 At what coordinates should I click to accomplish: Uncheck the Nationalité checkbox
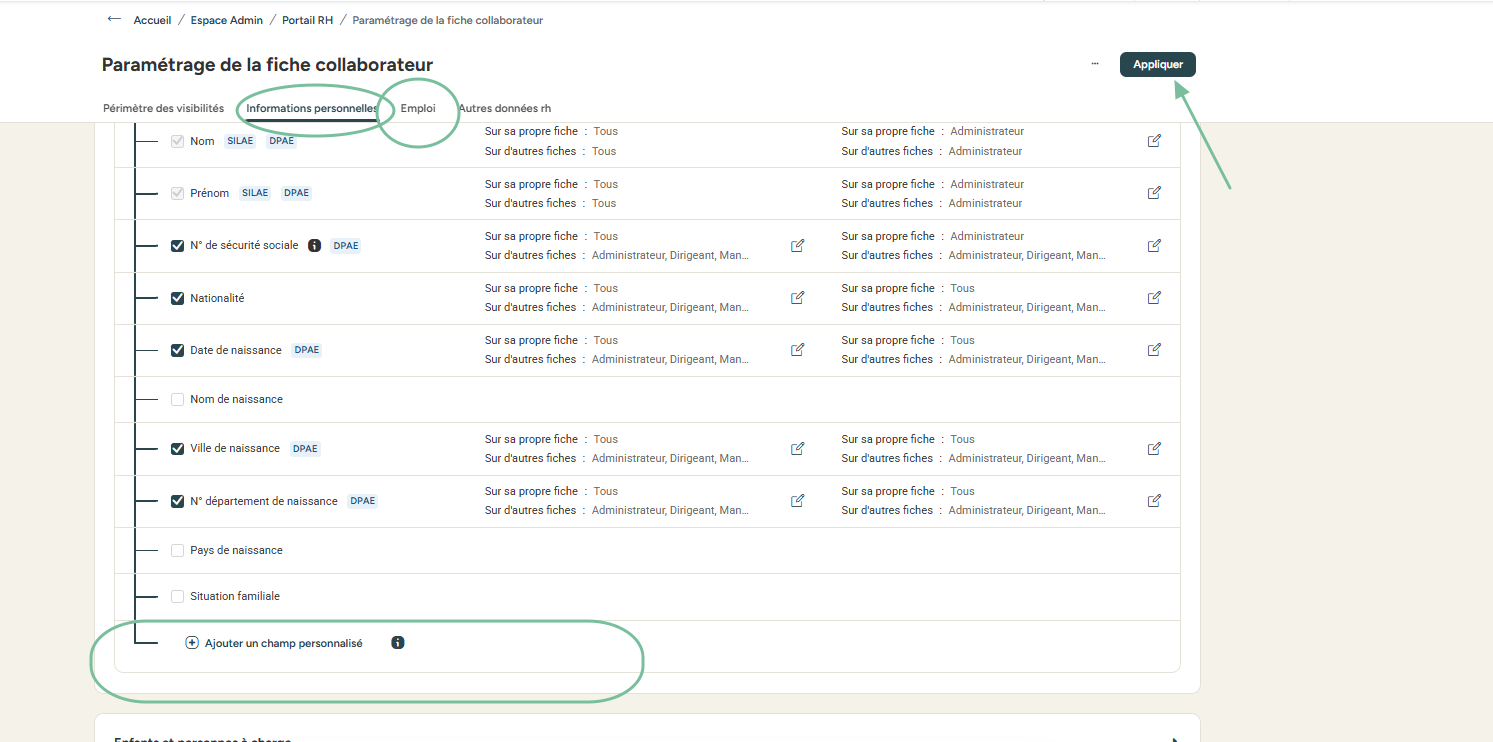point(177,298)
